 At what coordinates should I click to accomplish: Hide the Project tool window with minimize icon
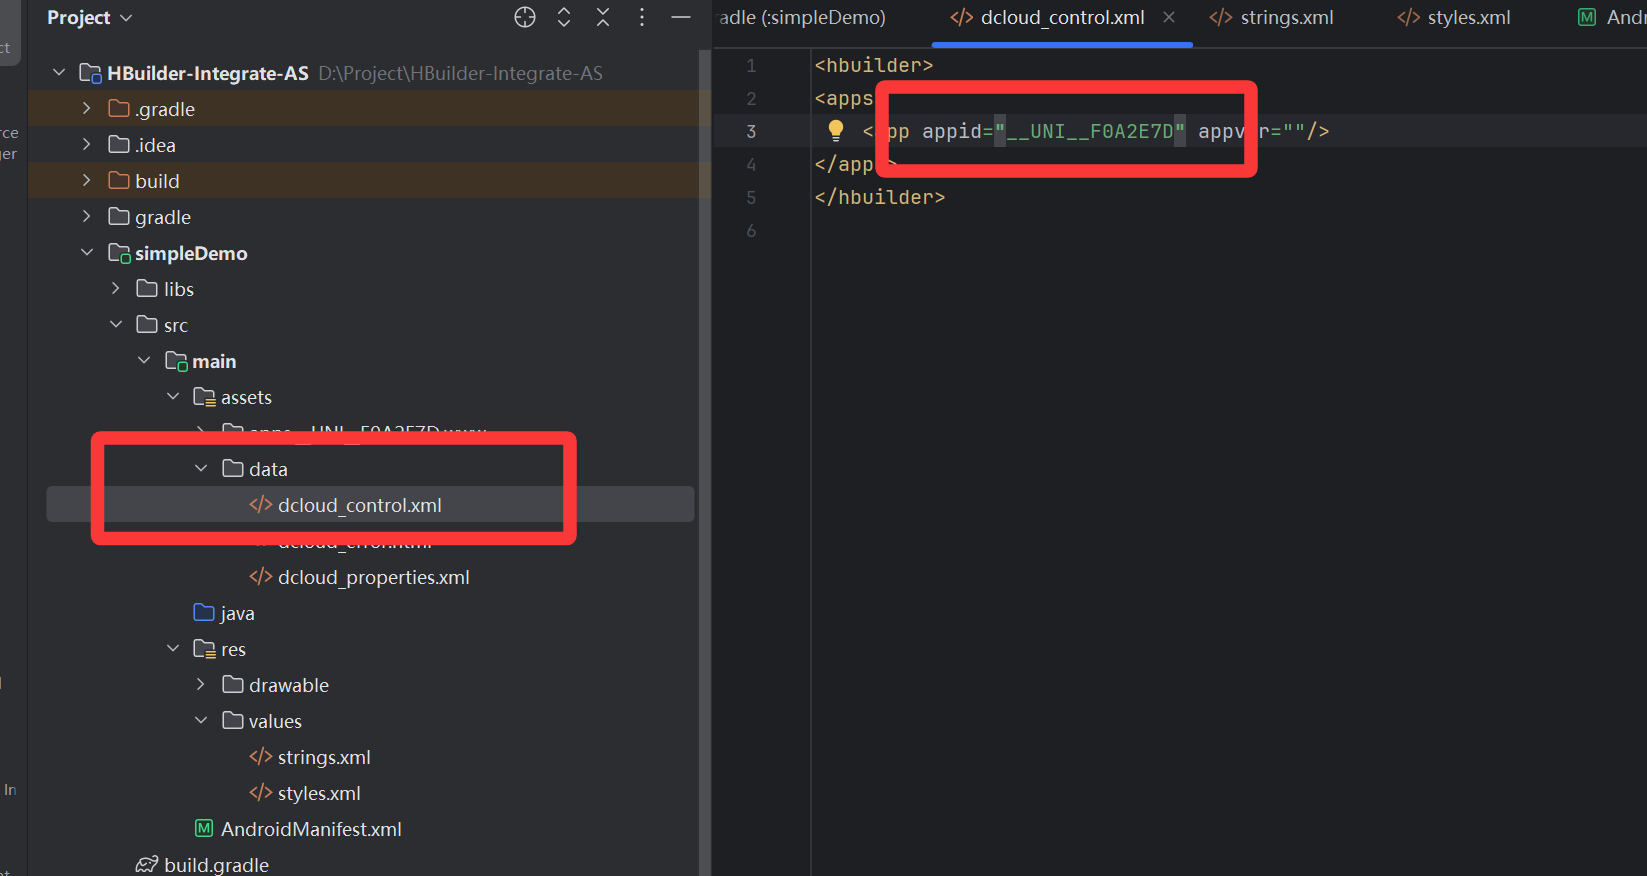coord(681,17)
